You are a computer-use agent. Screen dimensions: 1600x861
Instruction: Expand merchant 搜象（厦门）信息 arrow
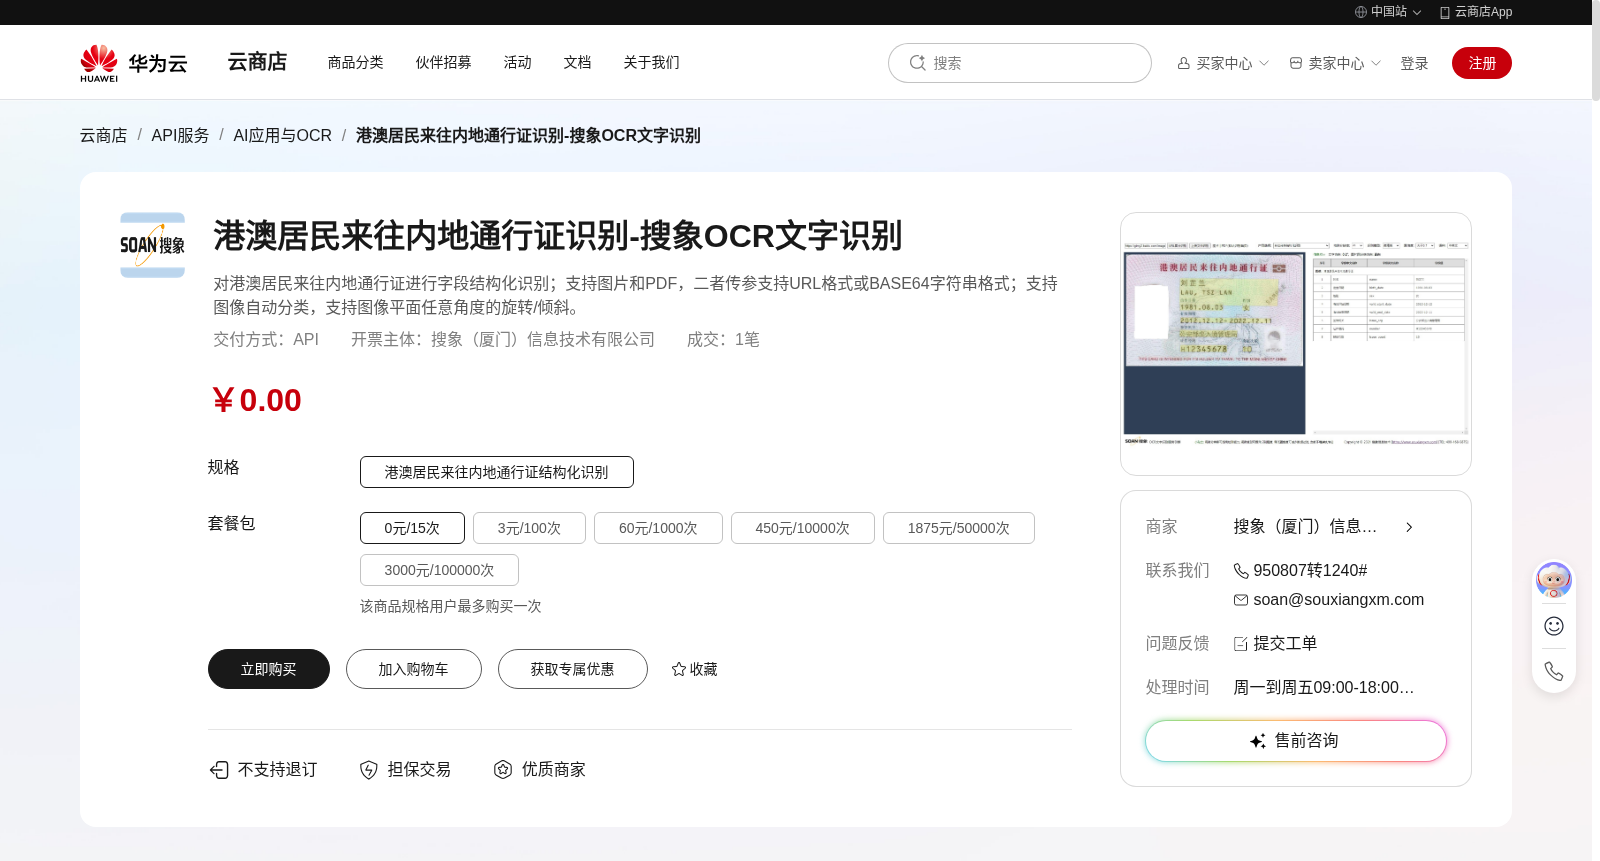[1409, 527]
